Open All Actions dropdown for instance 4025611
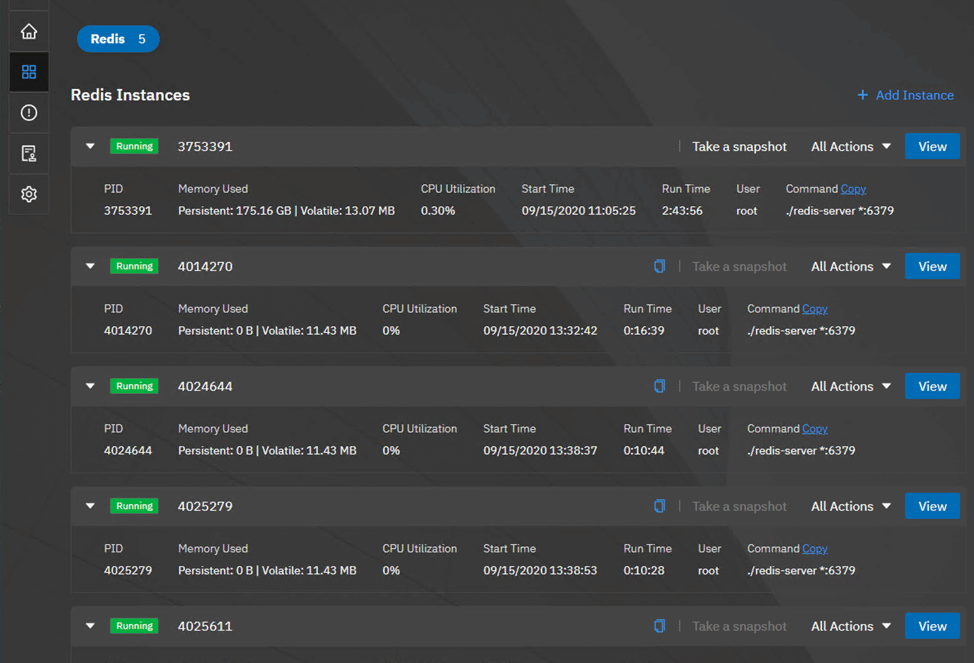This screenshot has height=663, width=974. click(851, 626)
